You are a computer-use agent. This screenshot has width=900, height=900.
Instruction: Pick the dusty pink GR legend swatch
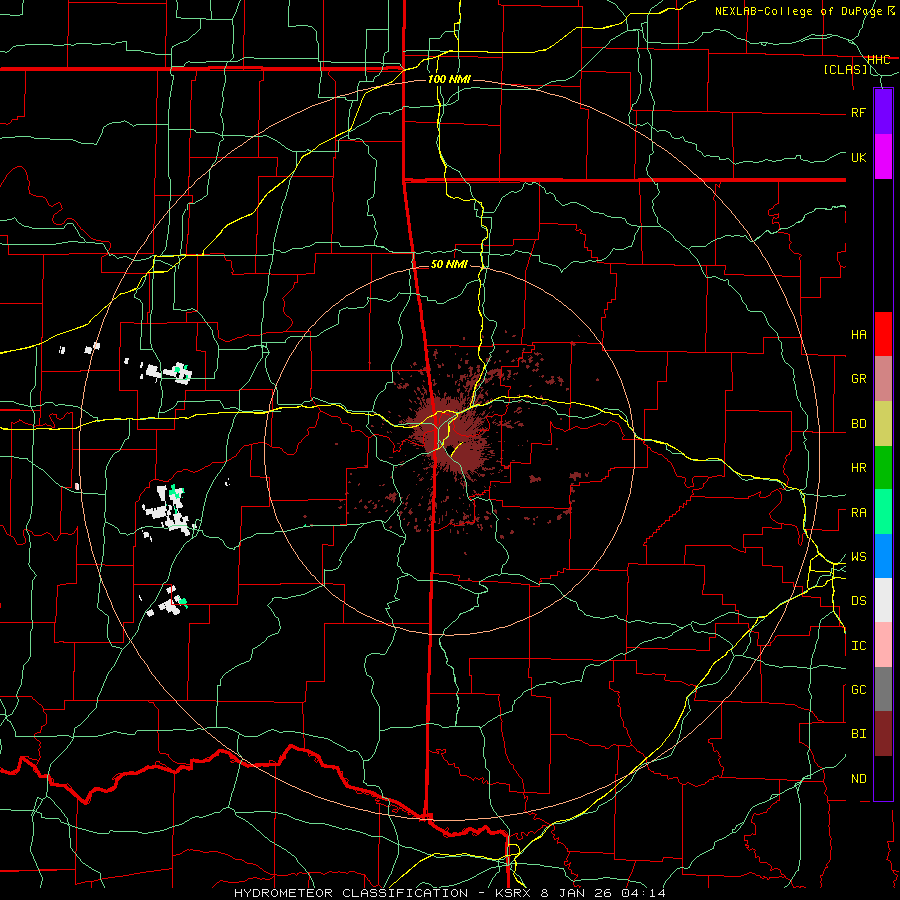883,379
